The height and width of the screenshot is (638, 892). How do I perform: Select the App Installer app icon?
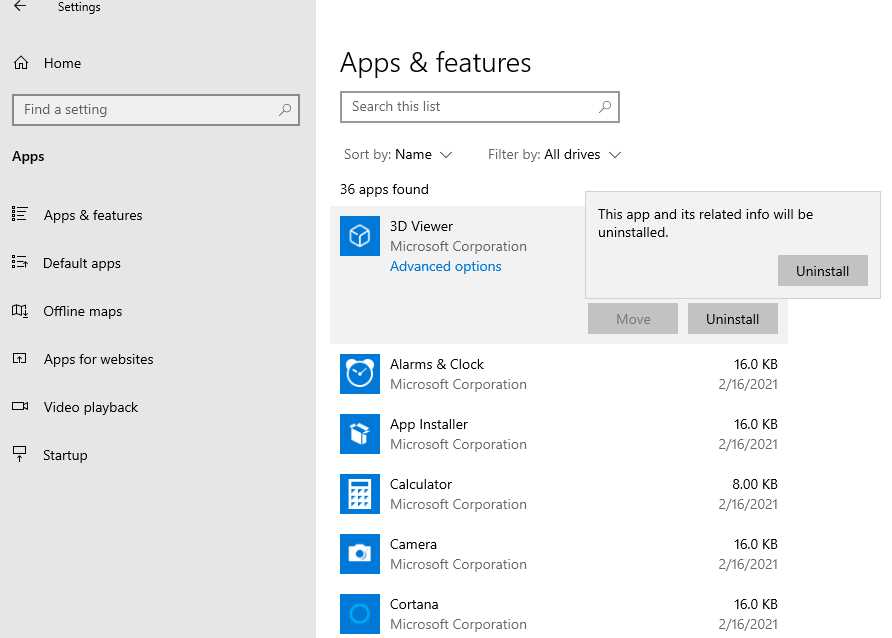coord(360,434)
